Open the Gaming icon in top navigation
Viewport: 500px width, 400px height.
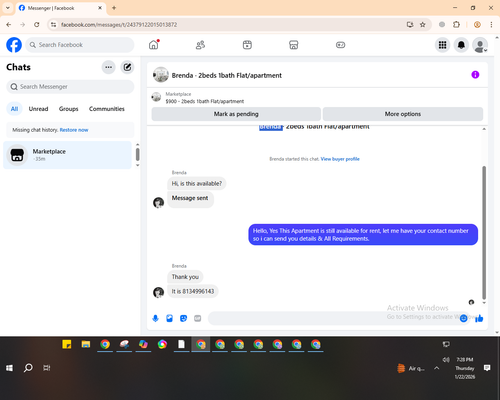tap(340, 45)
